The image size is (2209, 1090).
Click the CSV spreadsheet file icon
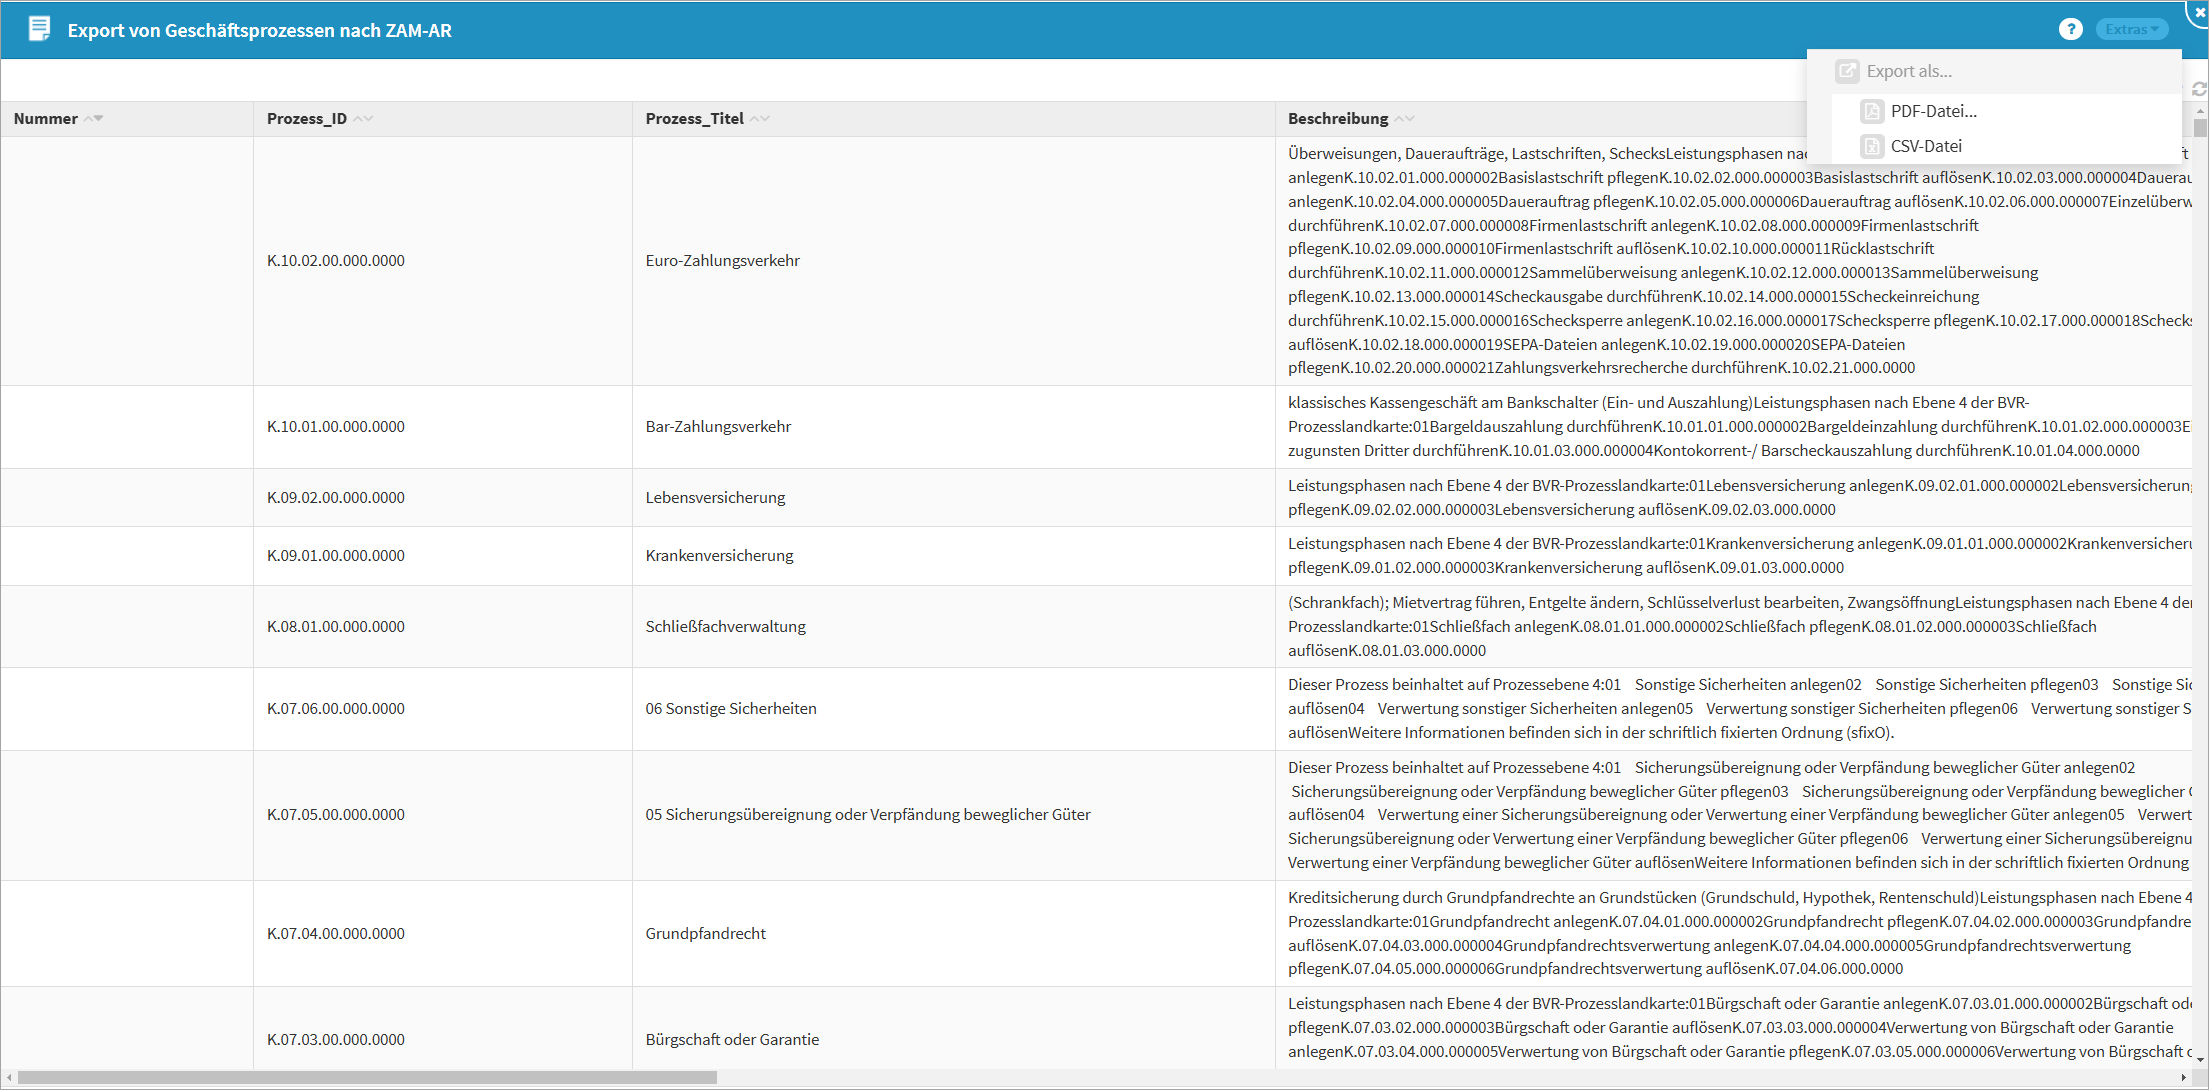(1872, 146)
